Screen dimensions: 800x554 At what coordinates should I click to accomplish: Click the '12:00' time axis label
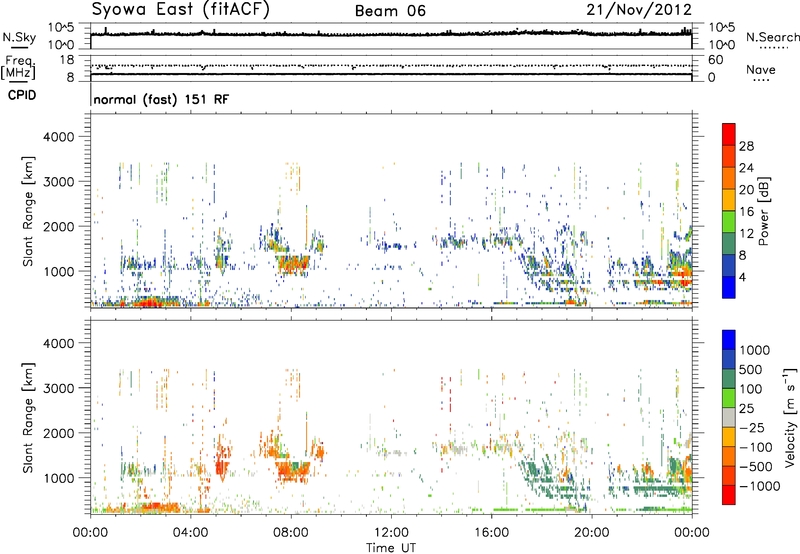(x=391, y=533)
